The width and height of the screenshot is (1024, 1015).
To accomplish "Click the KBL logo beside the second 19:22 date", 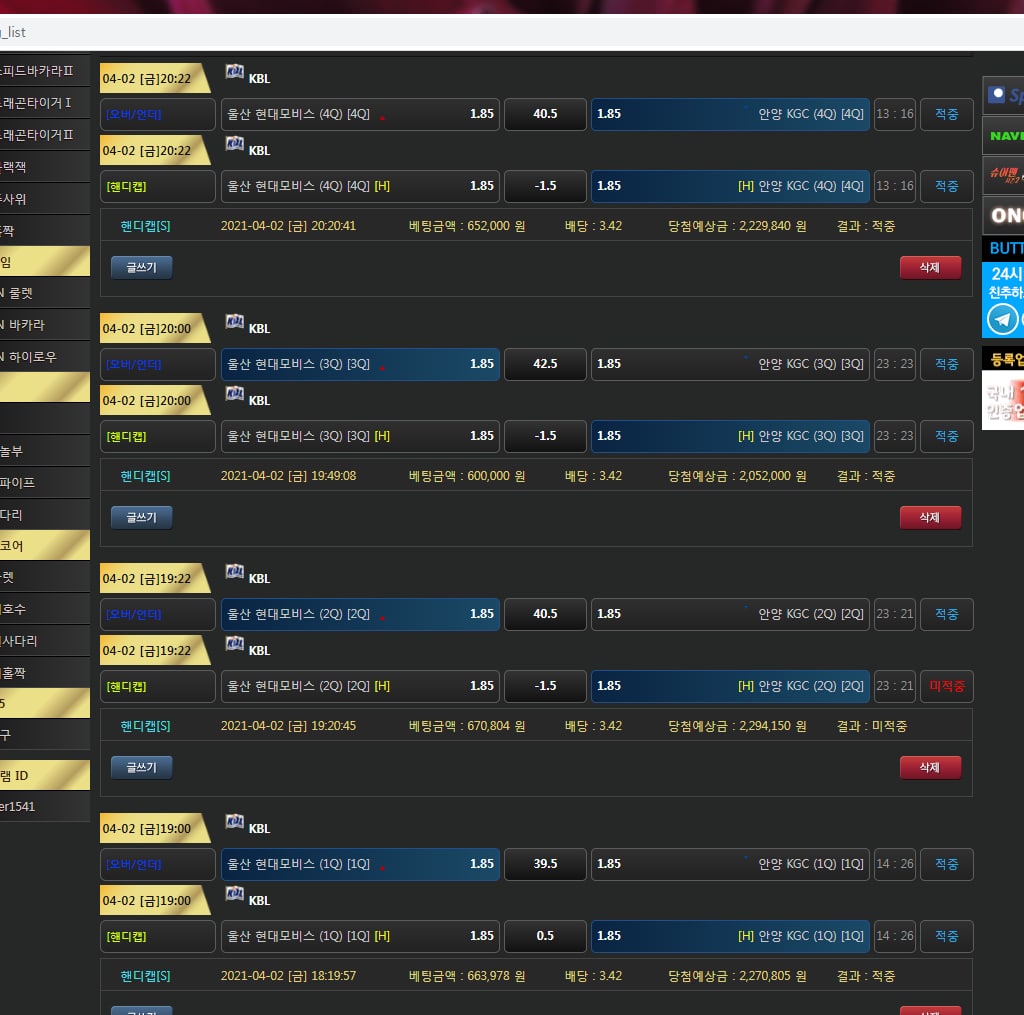I will (235, 644).
